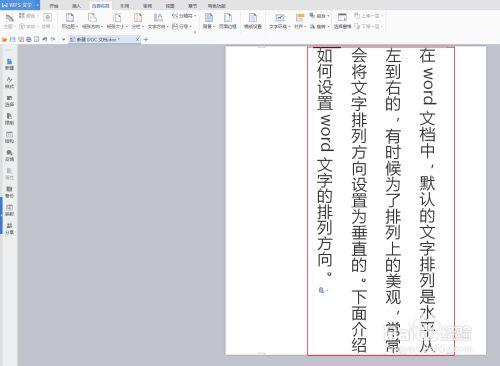Open 稿纸设置 manuscript paper settings
The width and height of the screenshot is (500, 366).
click(x=253, y=21)
